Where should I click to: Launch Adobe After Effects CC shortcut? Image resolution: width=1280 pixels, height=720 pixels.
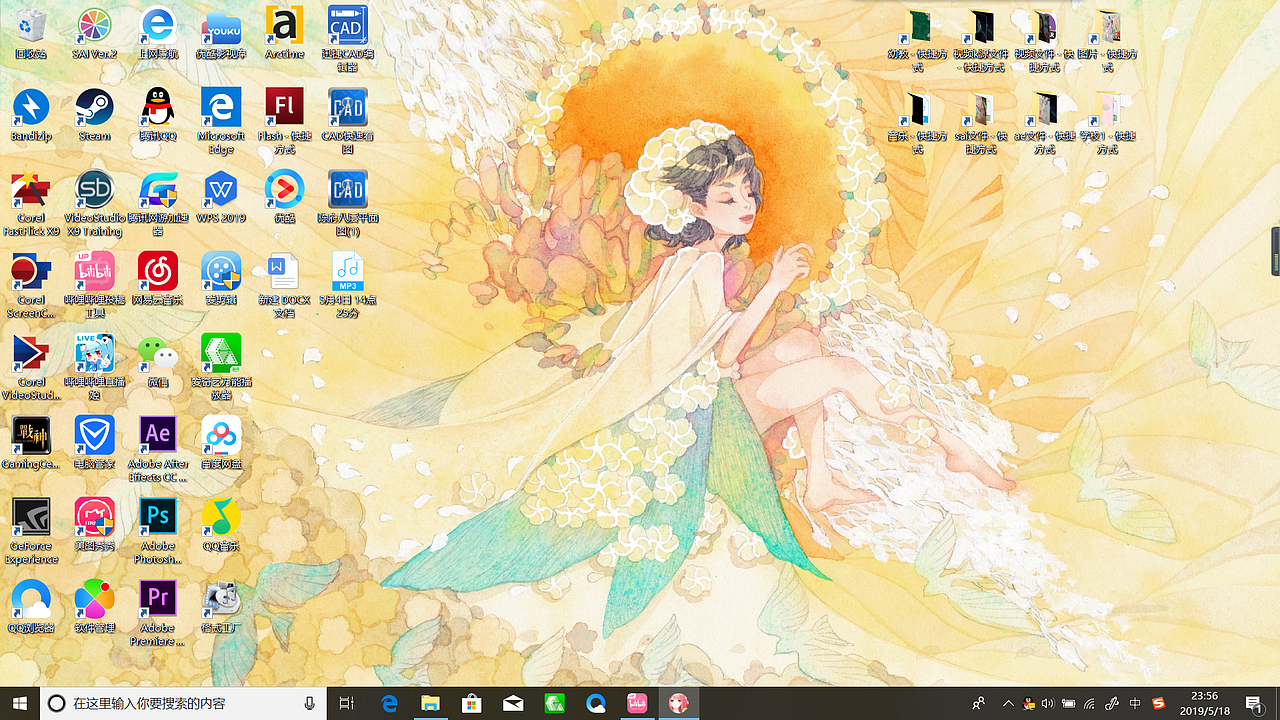point(158,450)
